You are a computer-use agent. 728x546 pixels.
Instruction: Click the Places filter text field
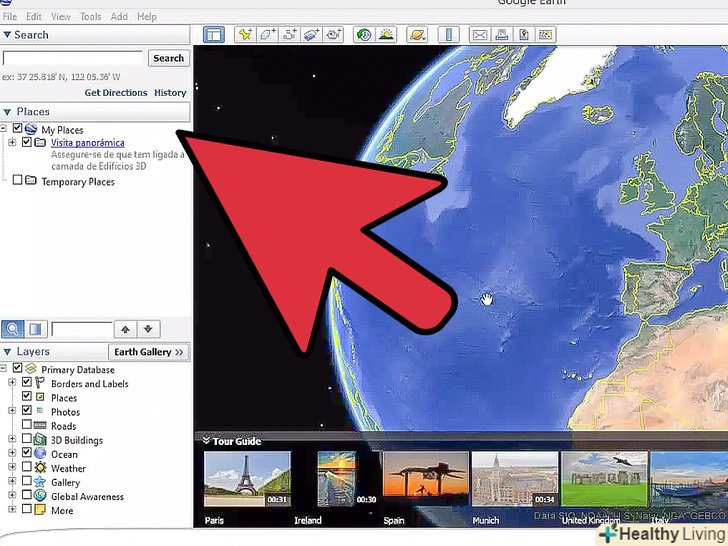click(x=82, y=329)
